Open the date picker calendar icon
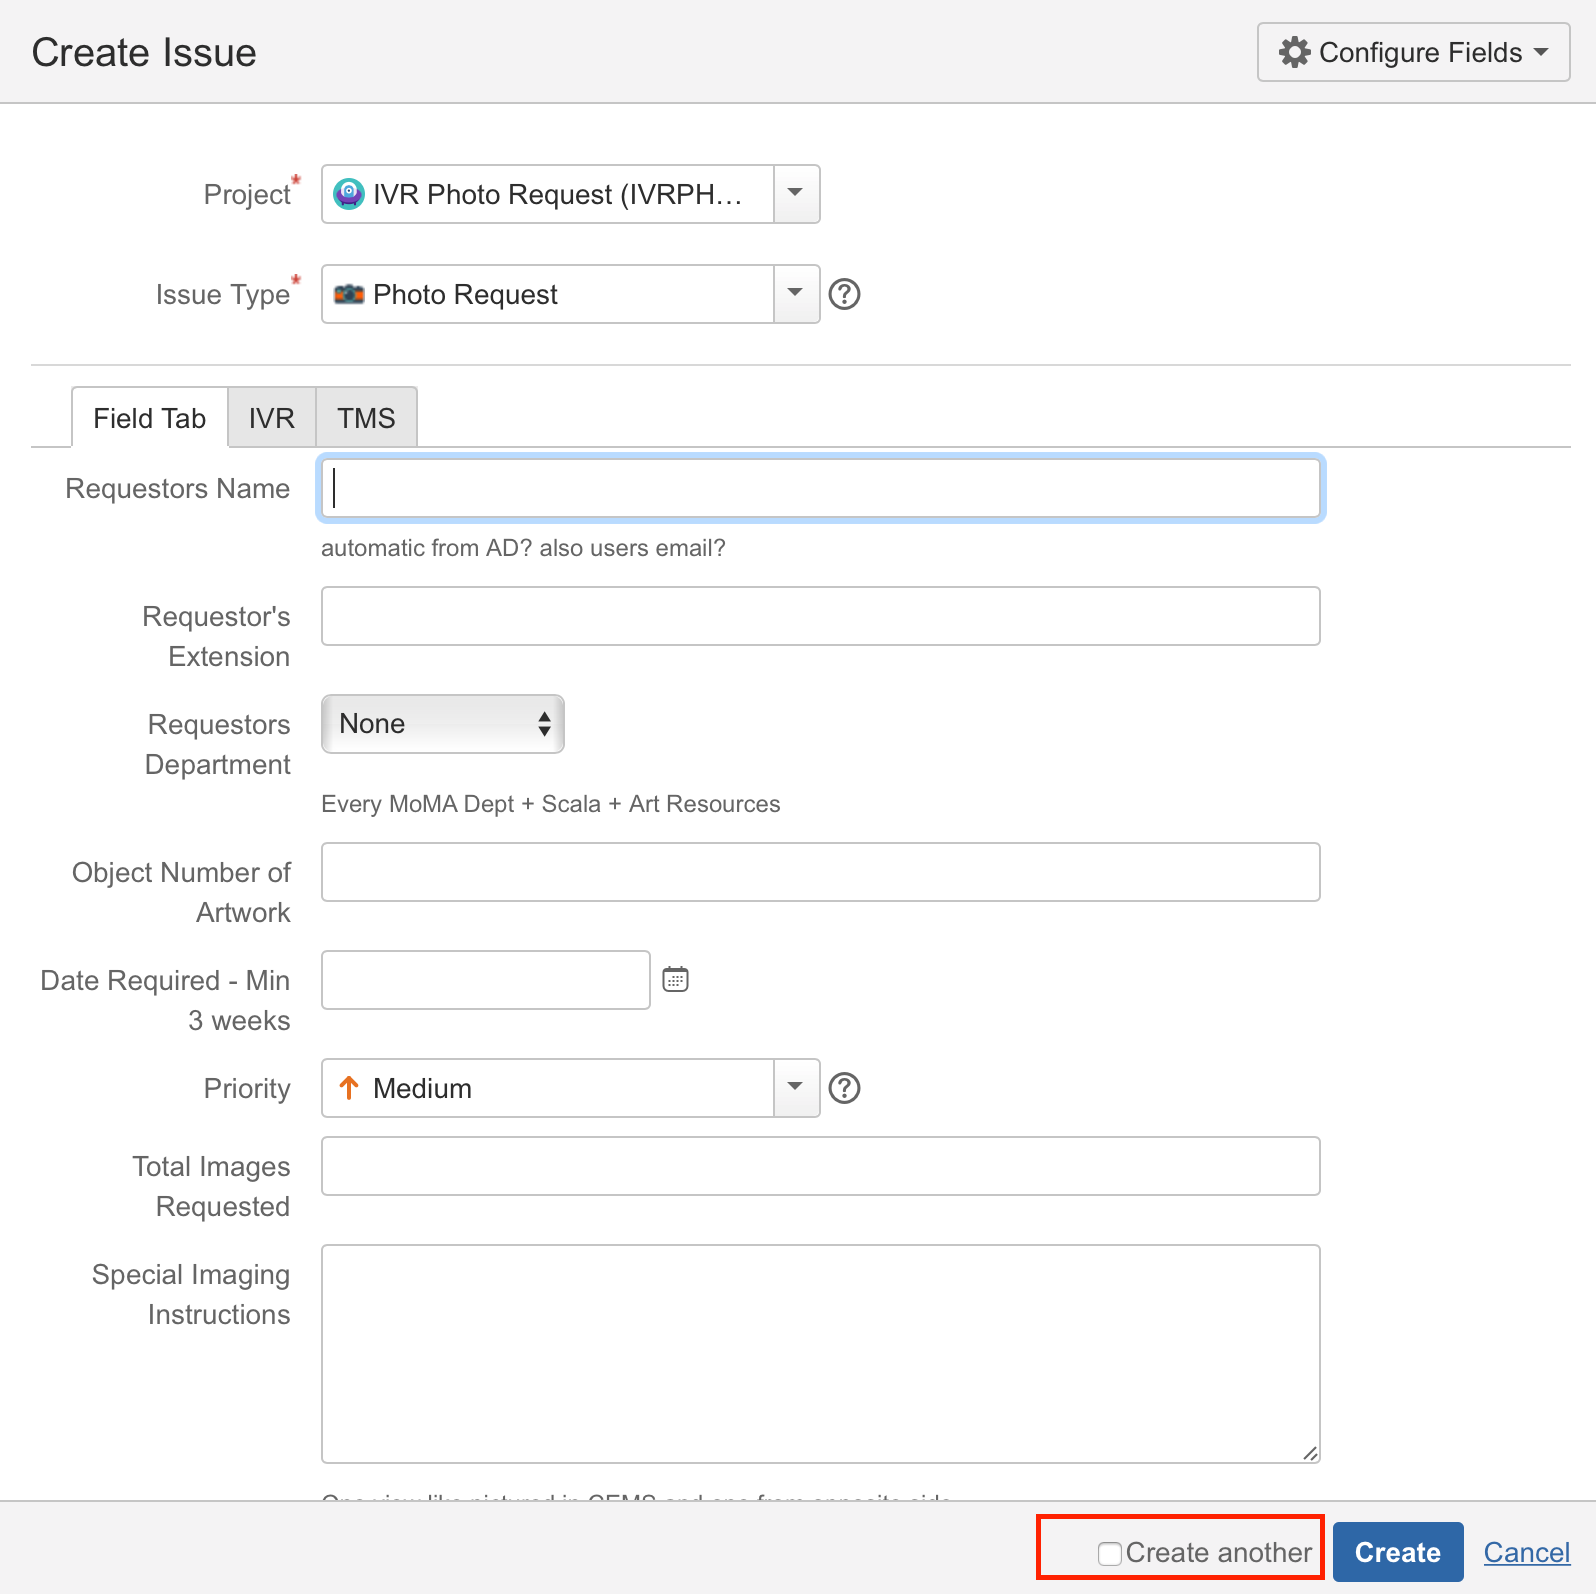1596x1594 pixels. 676,979
